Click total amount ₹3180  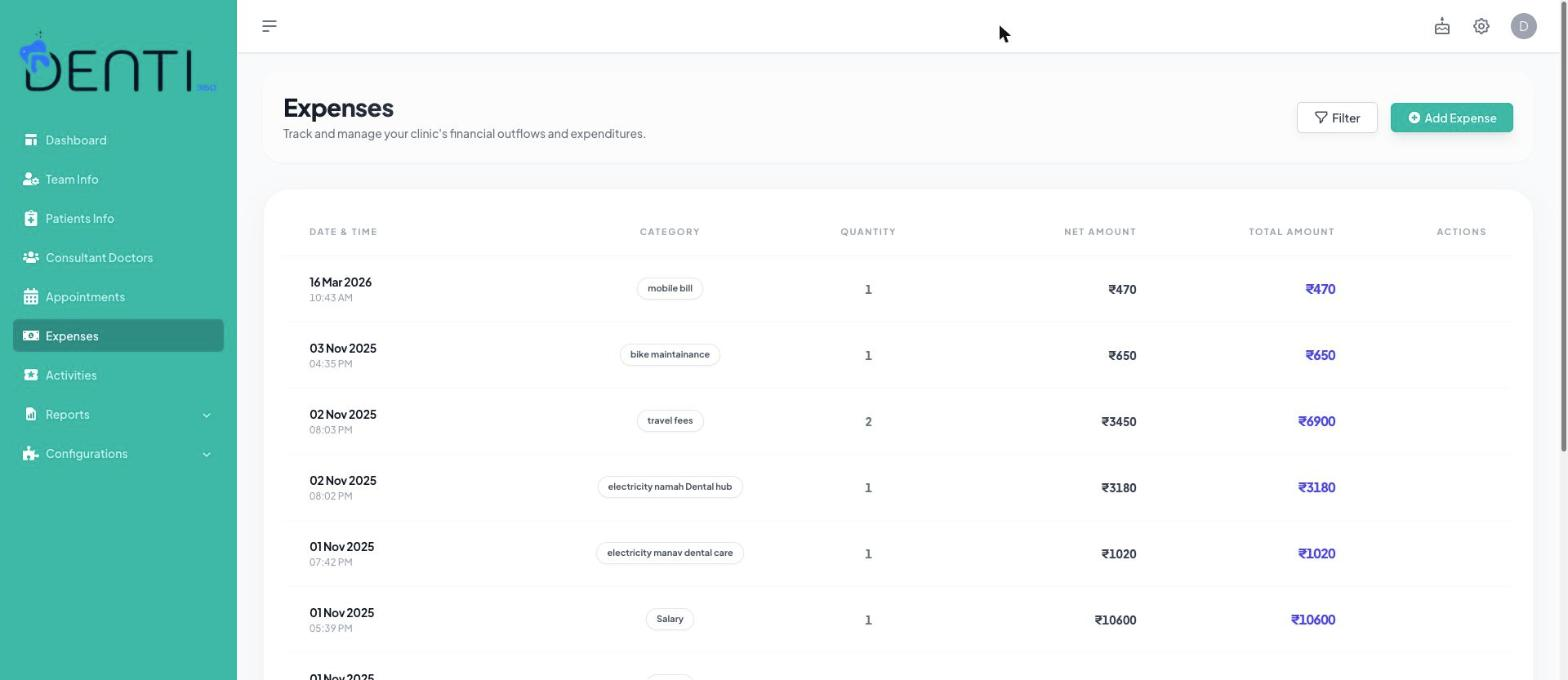point(1316,487)
